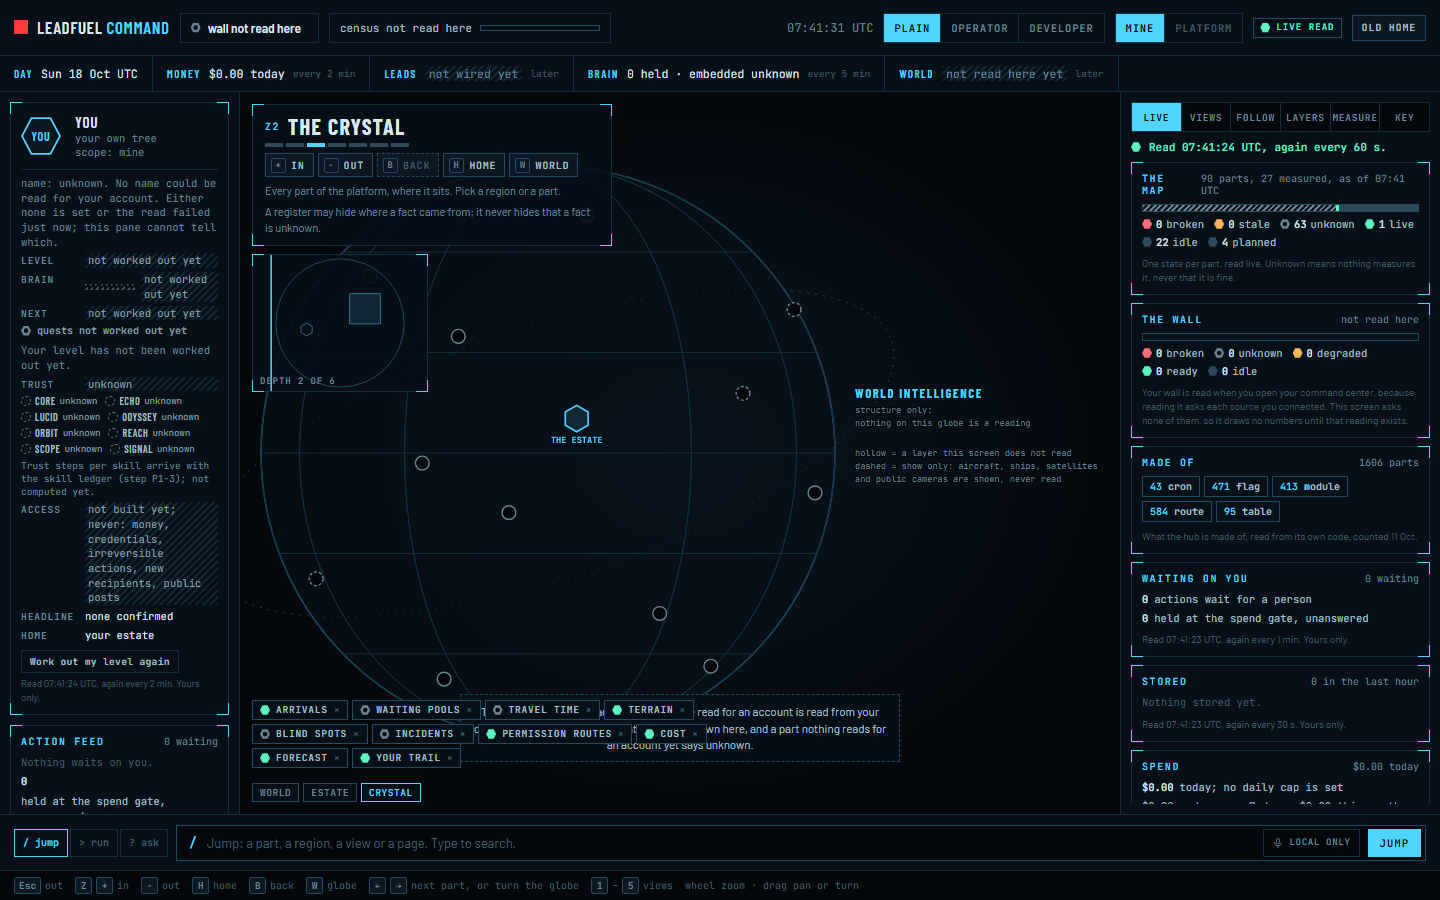Open the Follow tab
This screenshot has height=900, width=1440.
1255,118
